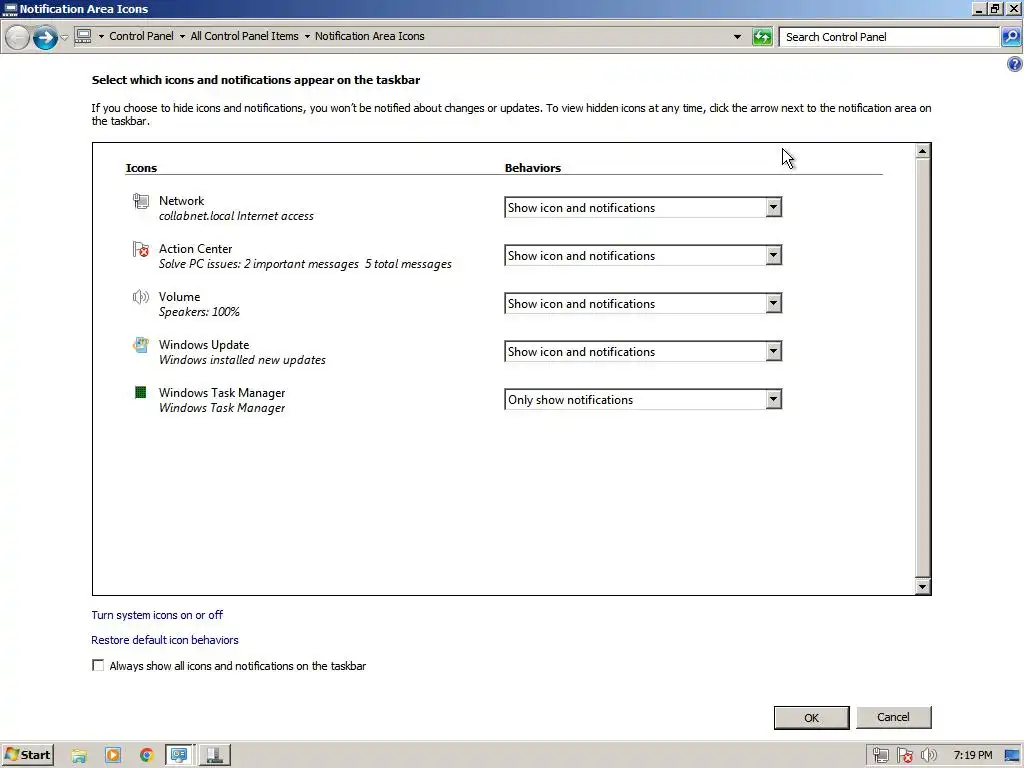Expand the arrow after Control Panel breadcrumb
Image resolution: width=1024 pixels, height=768 pixels.
tap(182, 37)
